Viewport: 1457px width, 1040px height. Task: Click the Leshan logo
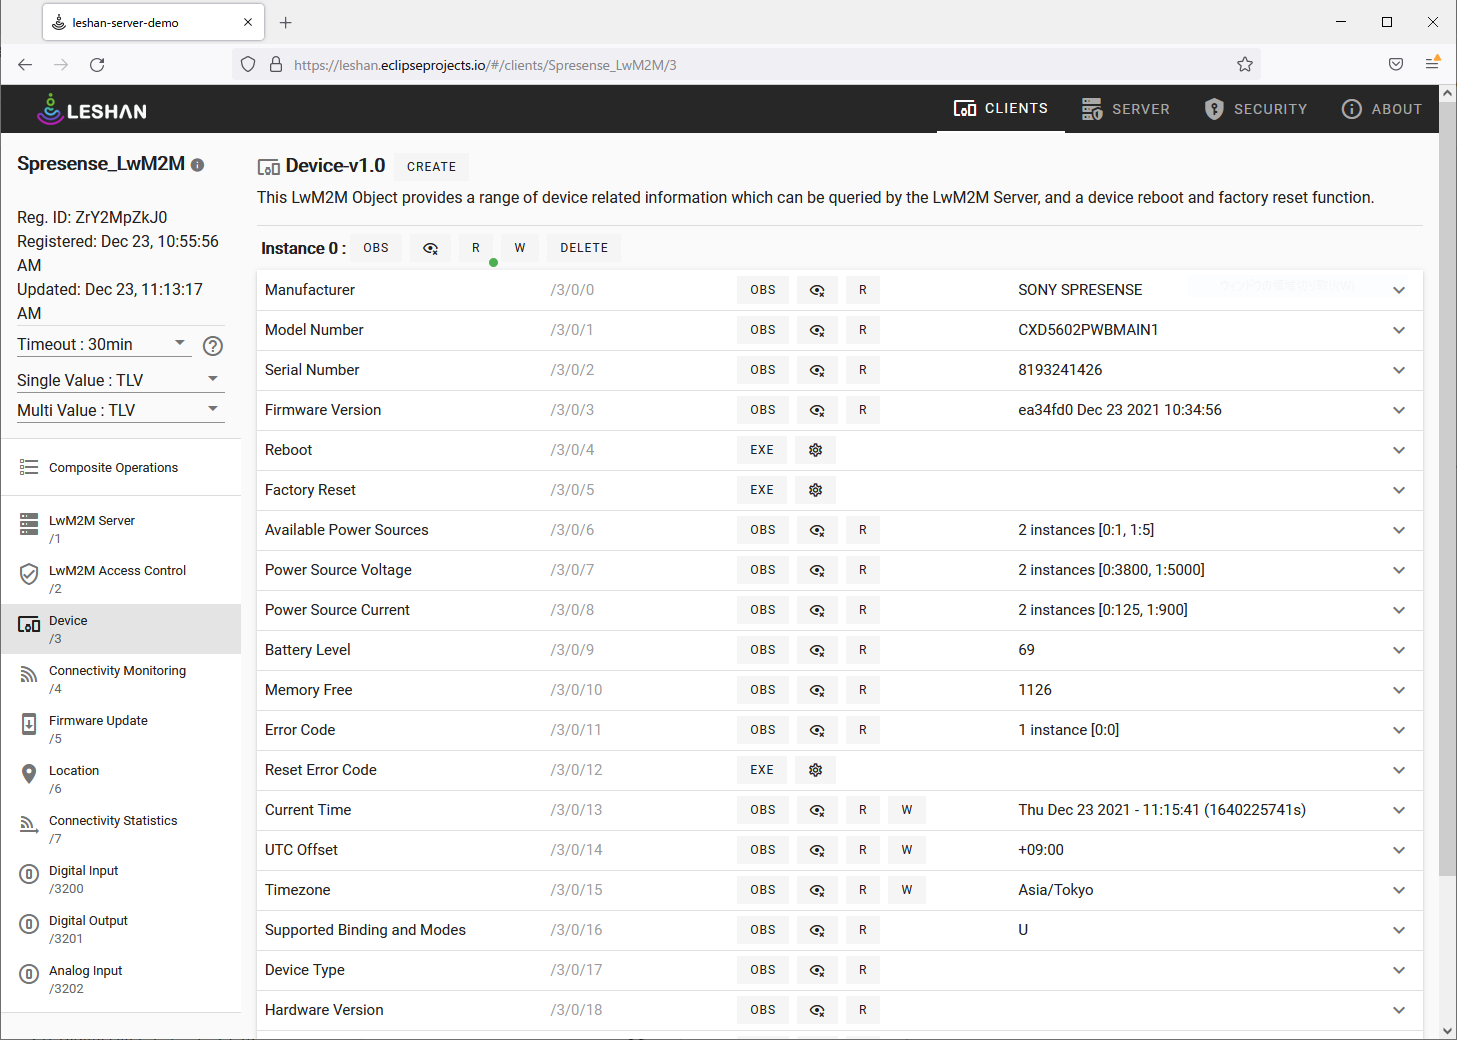point(92,109)
